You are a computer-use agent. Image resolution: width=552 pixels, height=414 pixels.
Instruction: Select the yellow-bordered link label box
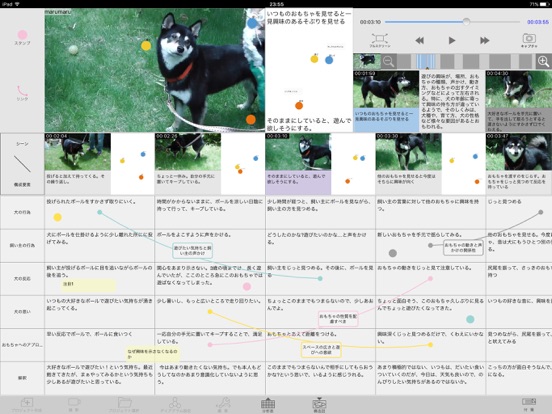[322, 350]
